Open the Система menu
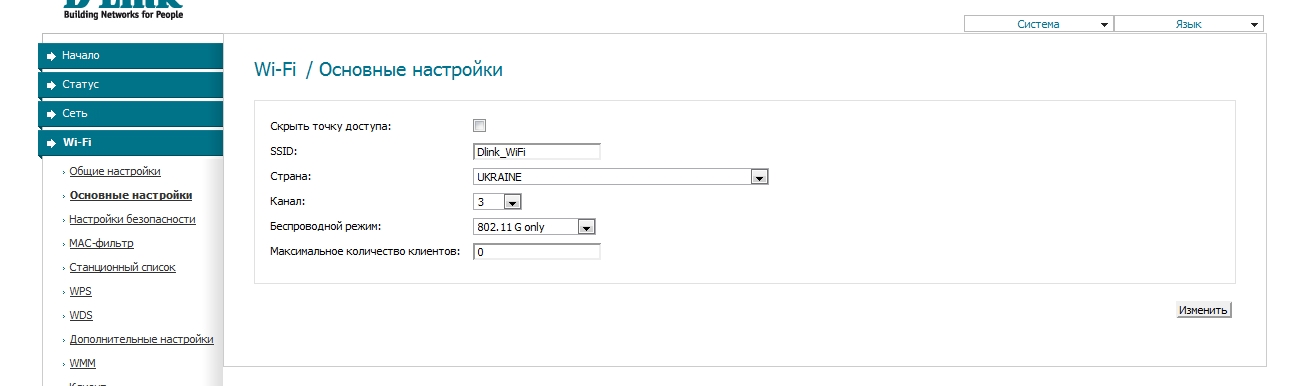 point(1038,24)
